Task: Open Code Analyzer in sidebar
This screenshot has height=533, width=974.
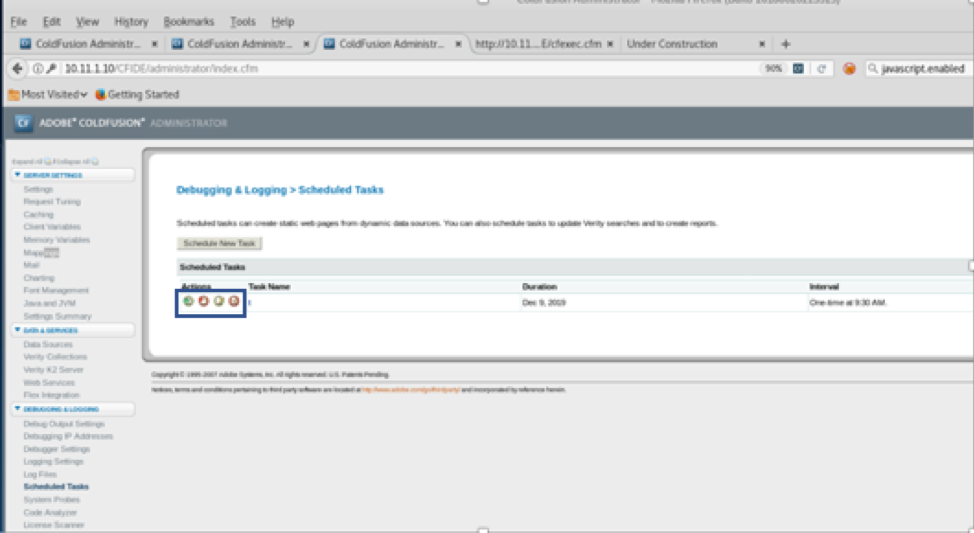Action: coord(50,512)
